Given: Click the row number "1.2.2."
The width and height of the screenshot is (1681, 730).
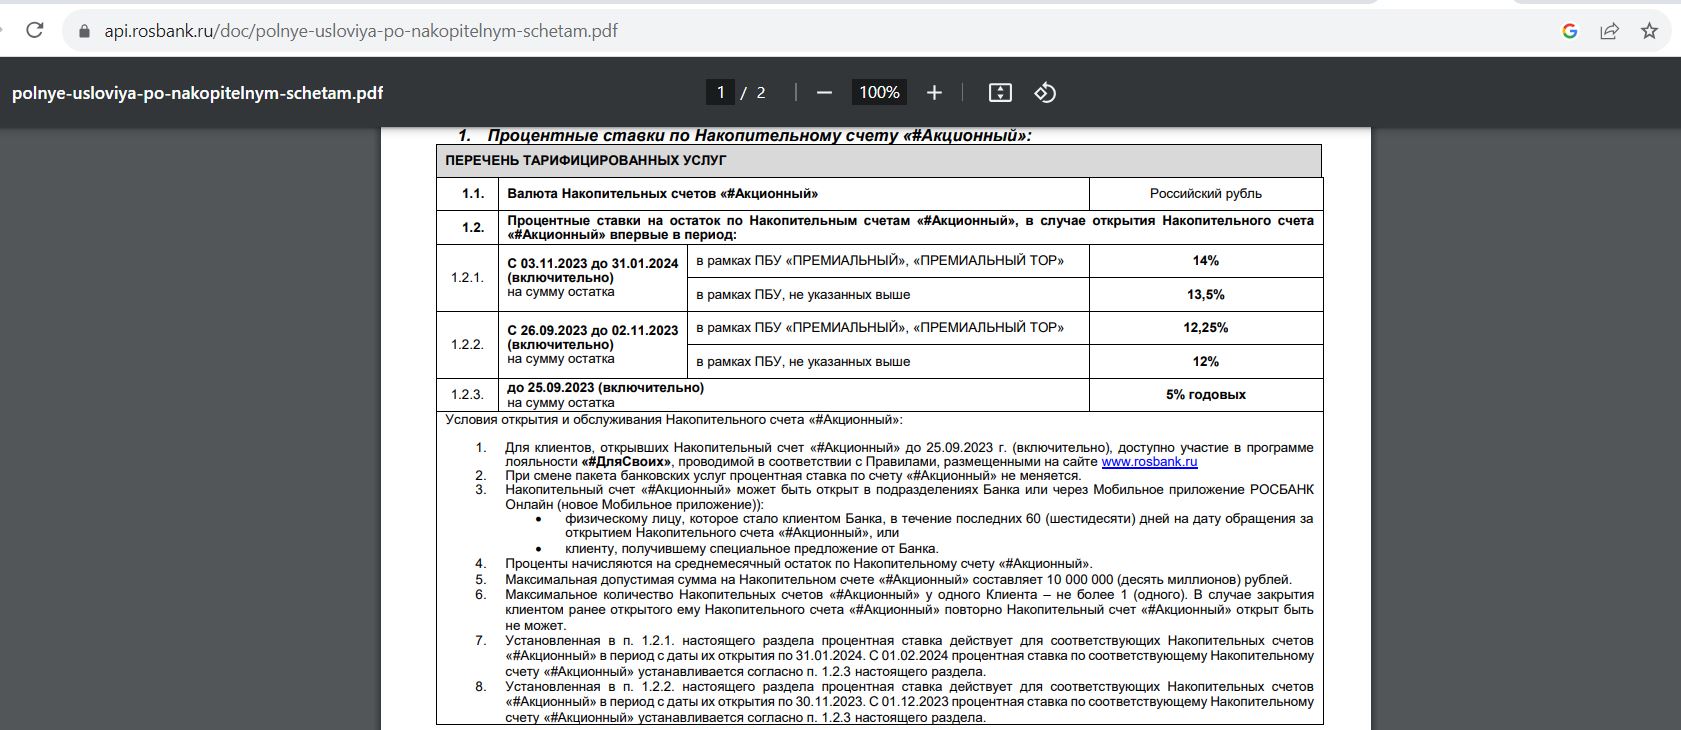Looking at the screenshot, I should tap(467, 344).
